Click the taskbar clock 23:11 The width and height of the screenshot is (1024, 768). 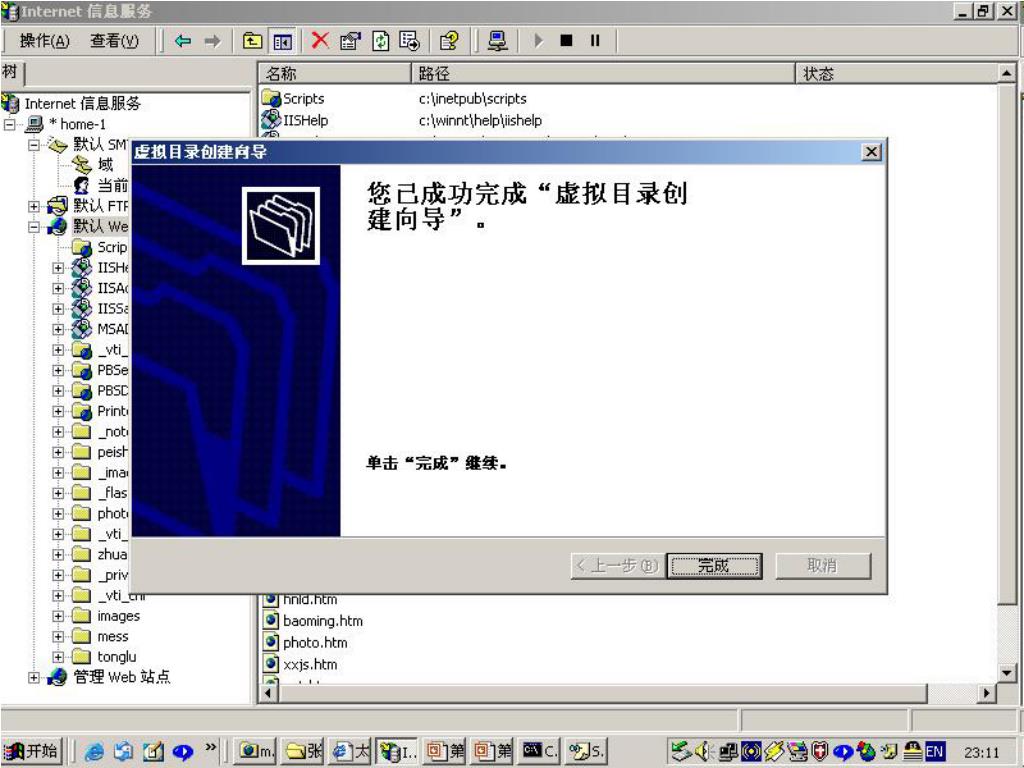[982, 752]
